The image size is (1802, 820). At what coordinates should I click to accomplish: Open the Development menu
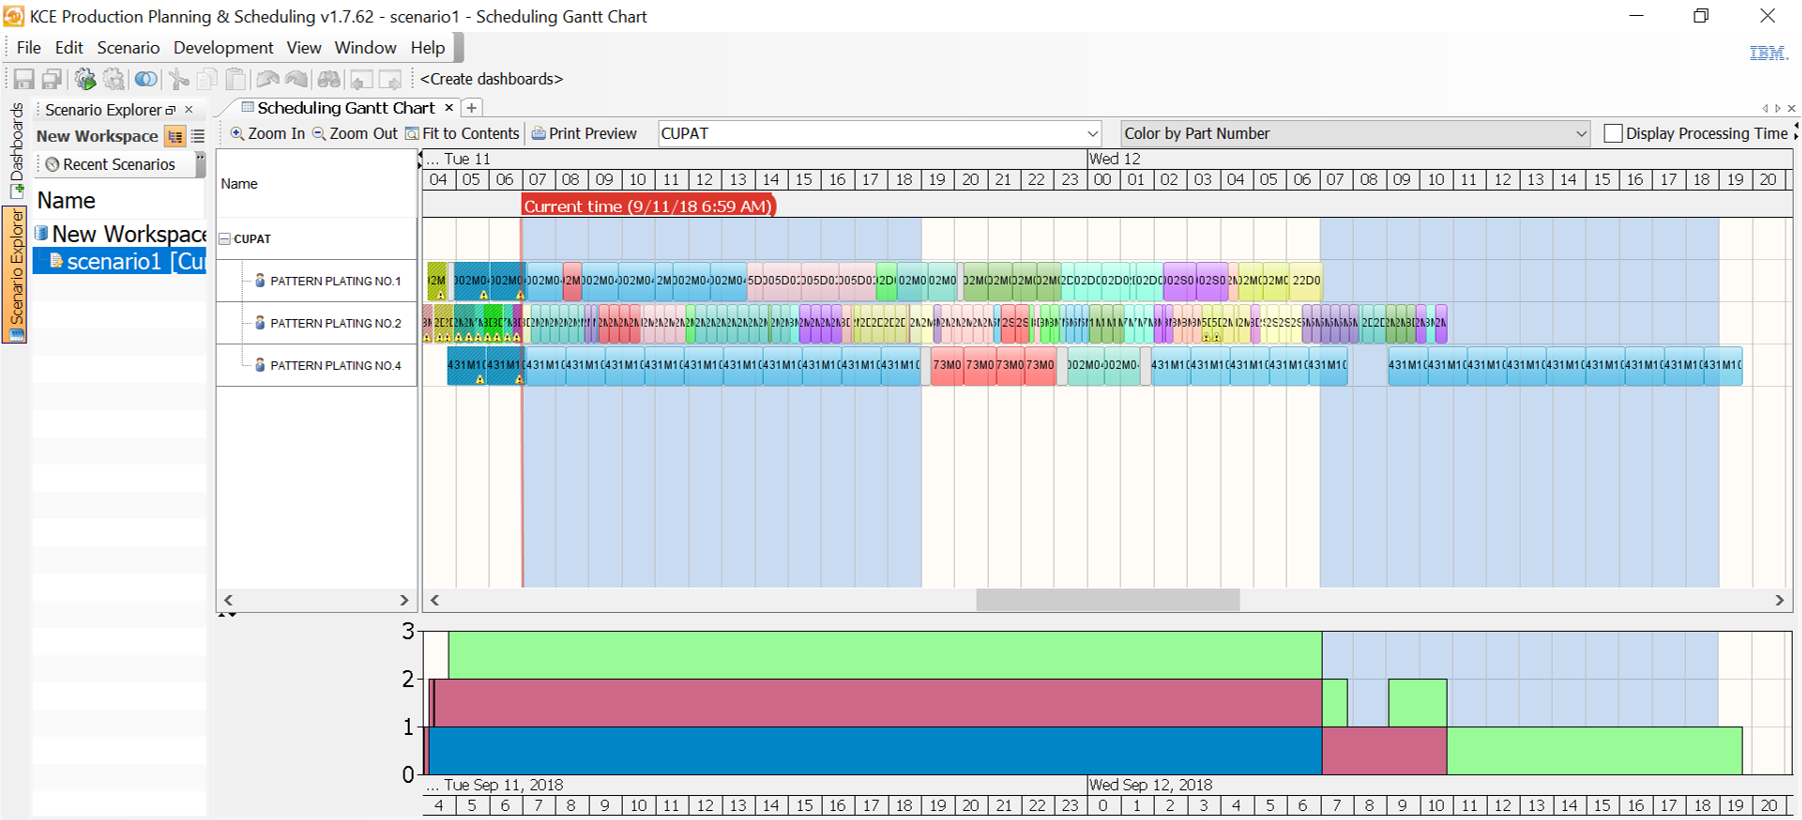(223, 48)
